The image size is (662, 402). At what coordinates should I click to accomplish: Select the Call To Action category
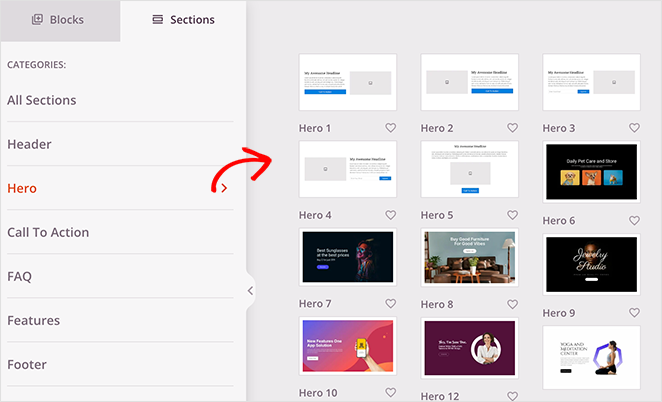[120, 232]
